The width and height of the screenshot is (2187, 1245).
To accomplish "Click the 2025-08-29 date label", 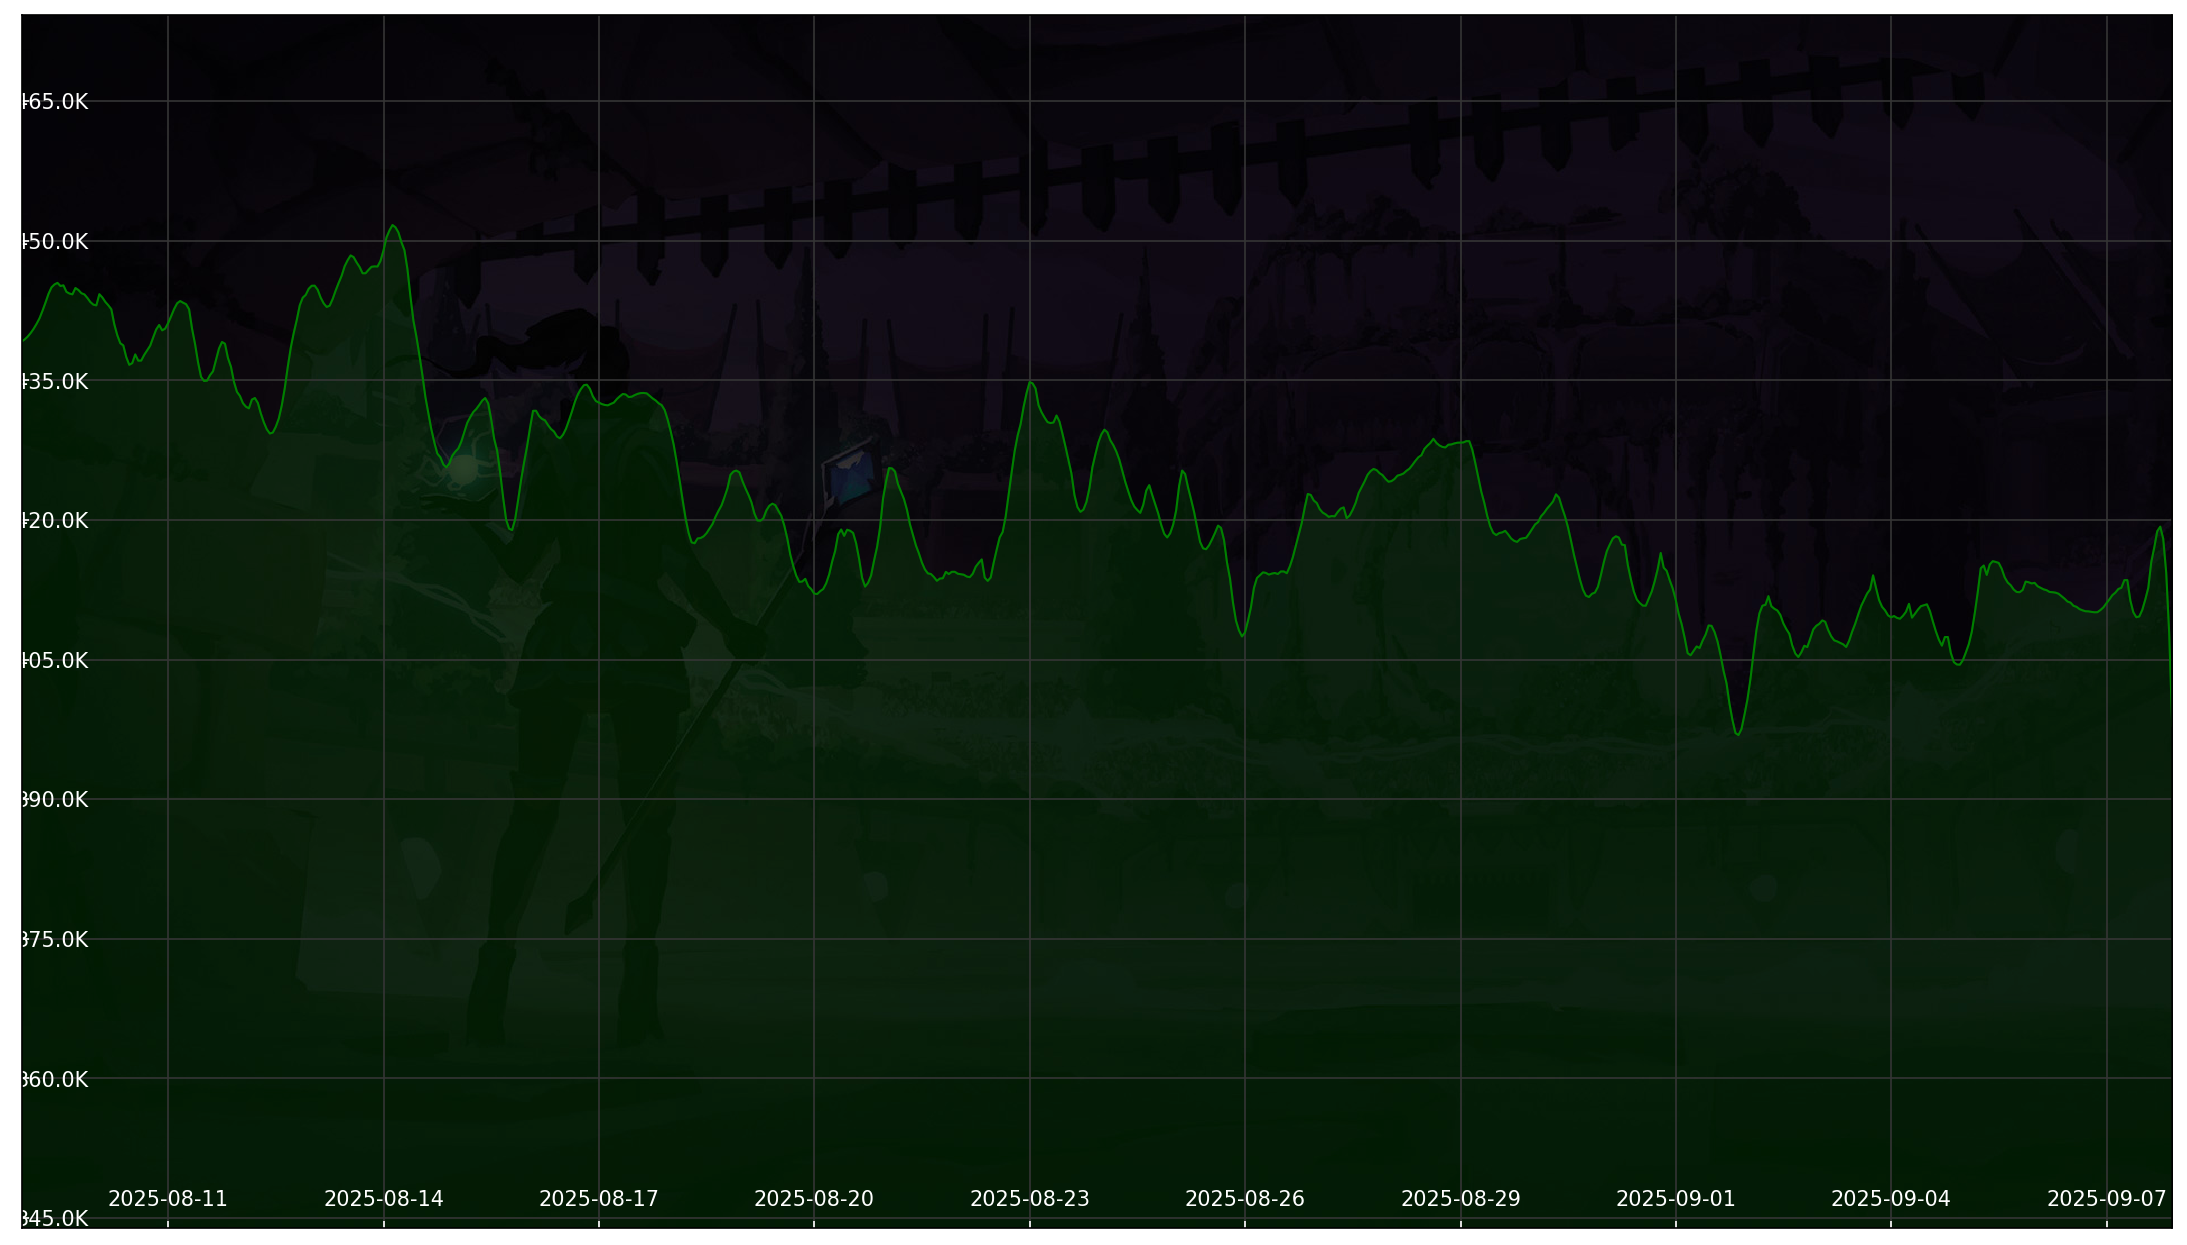I will click(x=1460, y=1198).
